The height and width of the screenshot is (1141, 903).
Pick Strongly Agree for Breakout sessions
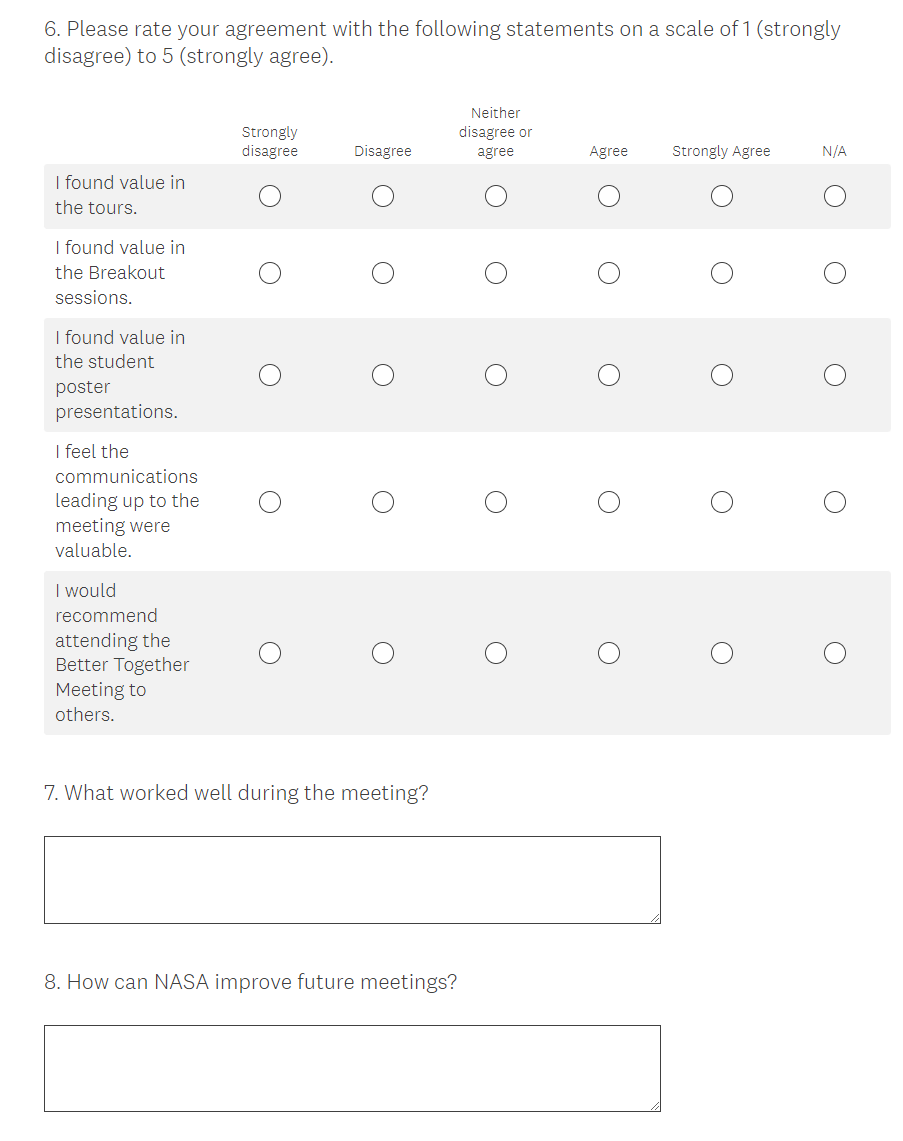pos(721,273)
